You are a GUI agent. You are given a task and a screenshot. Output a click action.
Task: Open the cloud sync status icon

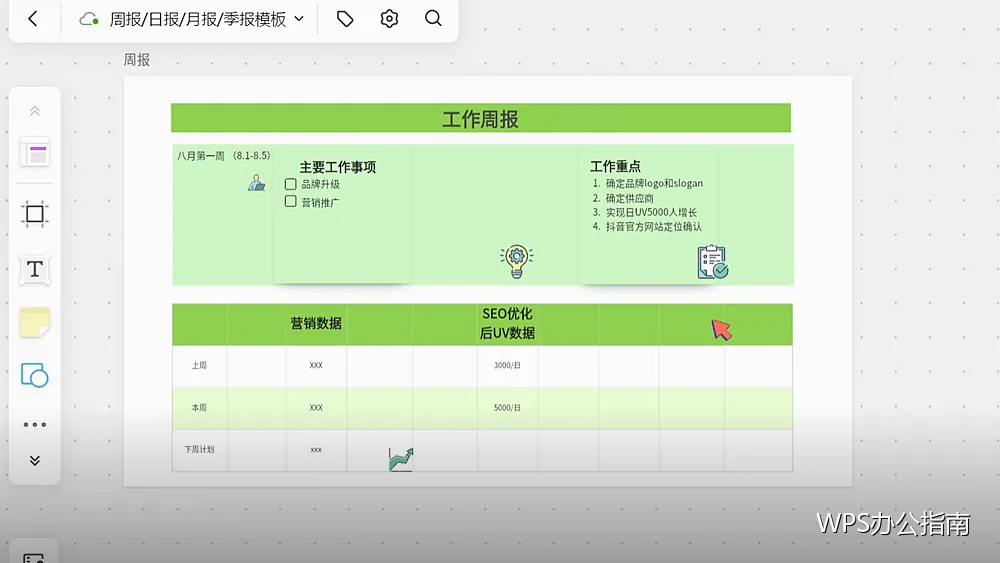[89, 19]
